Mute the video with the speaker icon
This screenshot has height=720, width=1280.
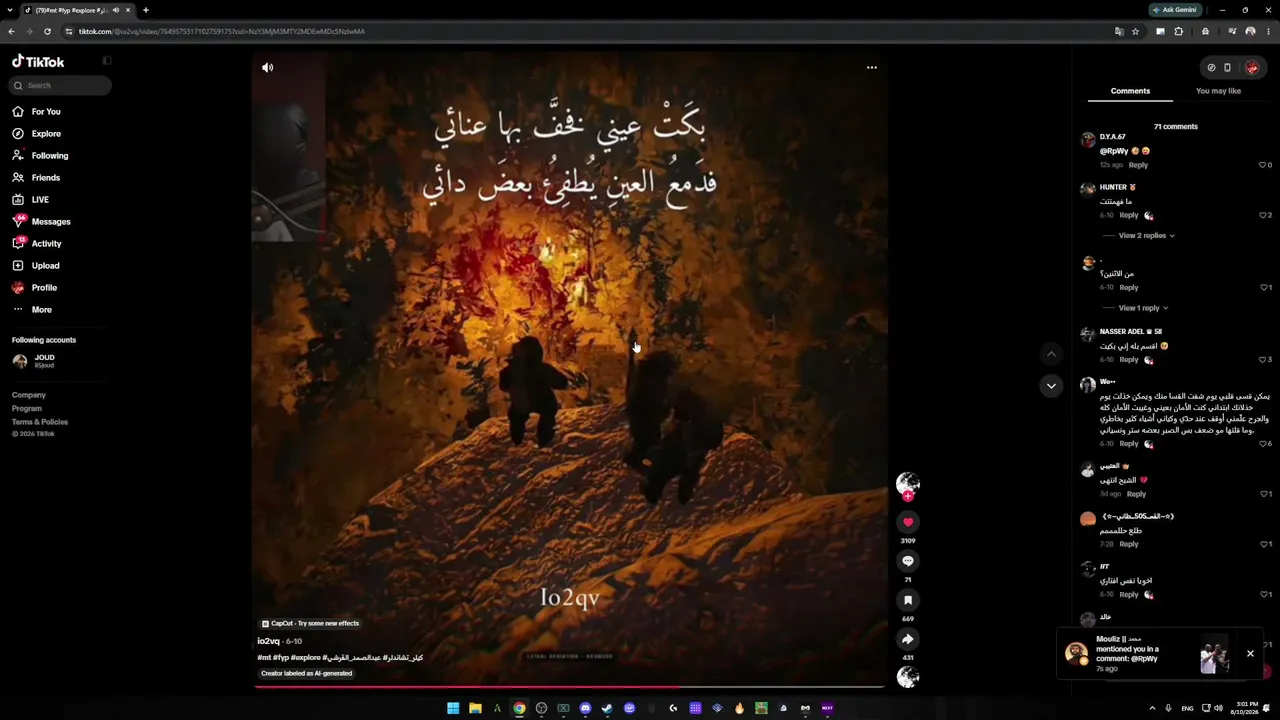267,68
